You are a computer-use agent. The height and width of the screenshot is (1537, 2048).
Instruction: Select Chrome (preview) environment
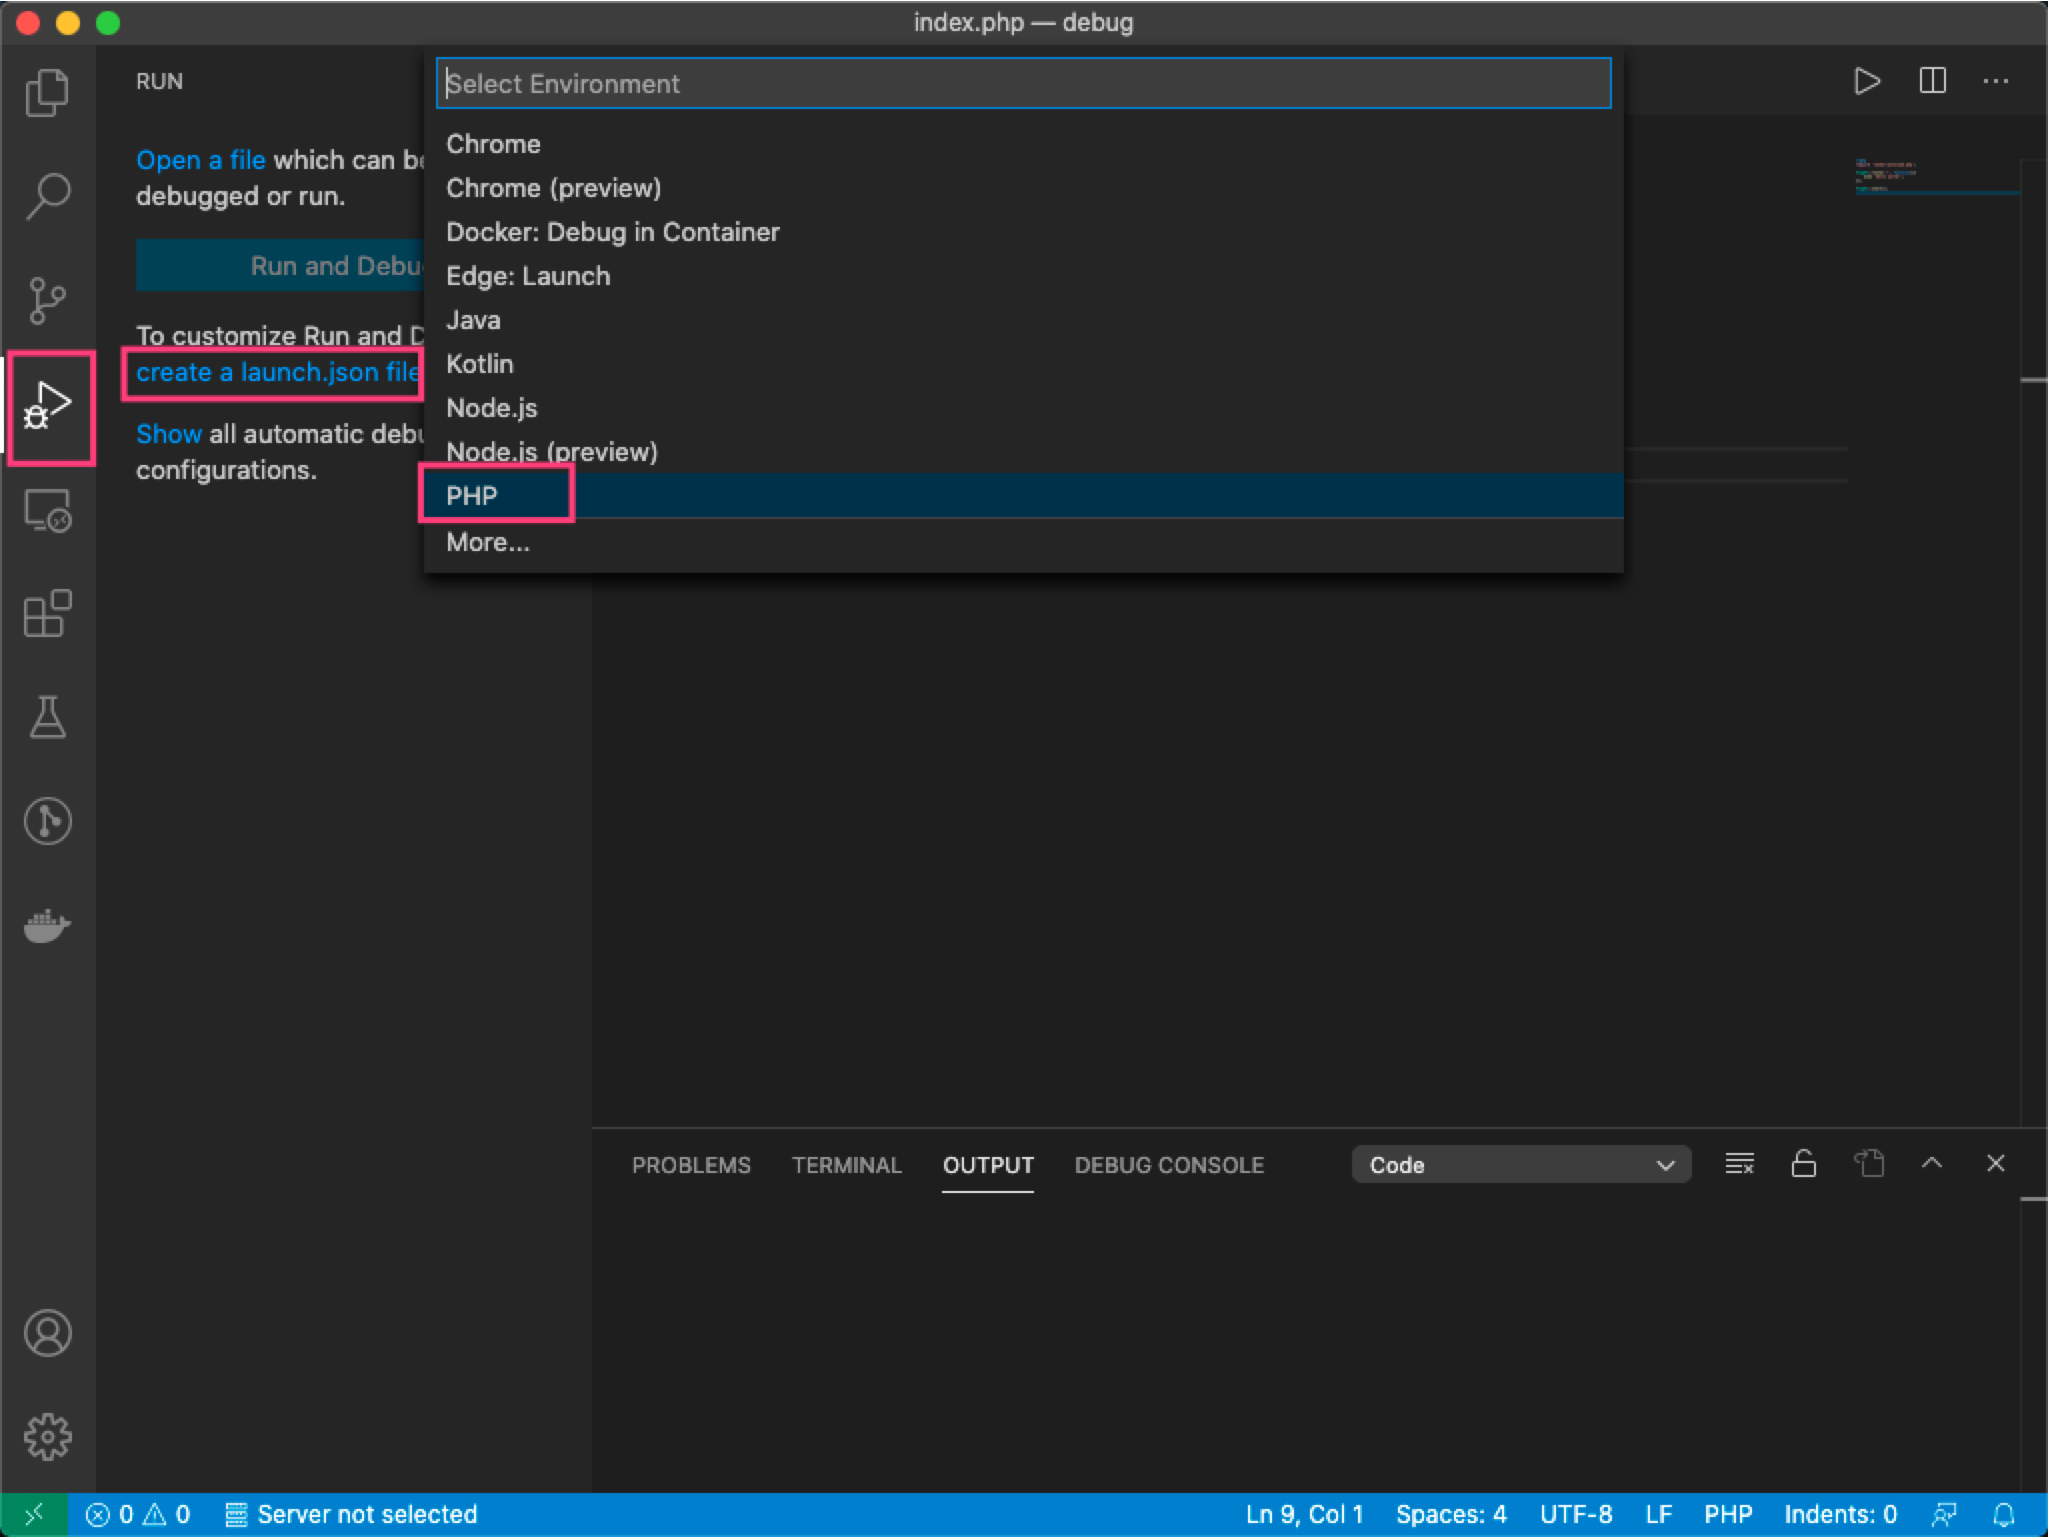coord(1023,188)
